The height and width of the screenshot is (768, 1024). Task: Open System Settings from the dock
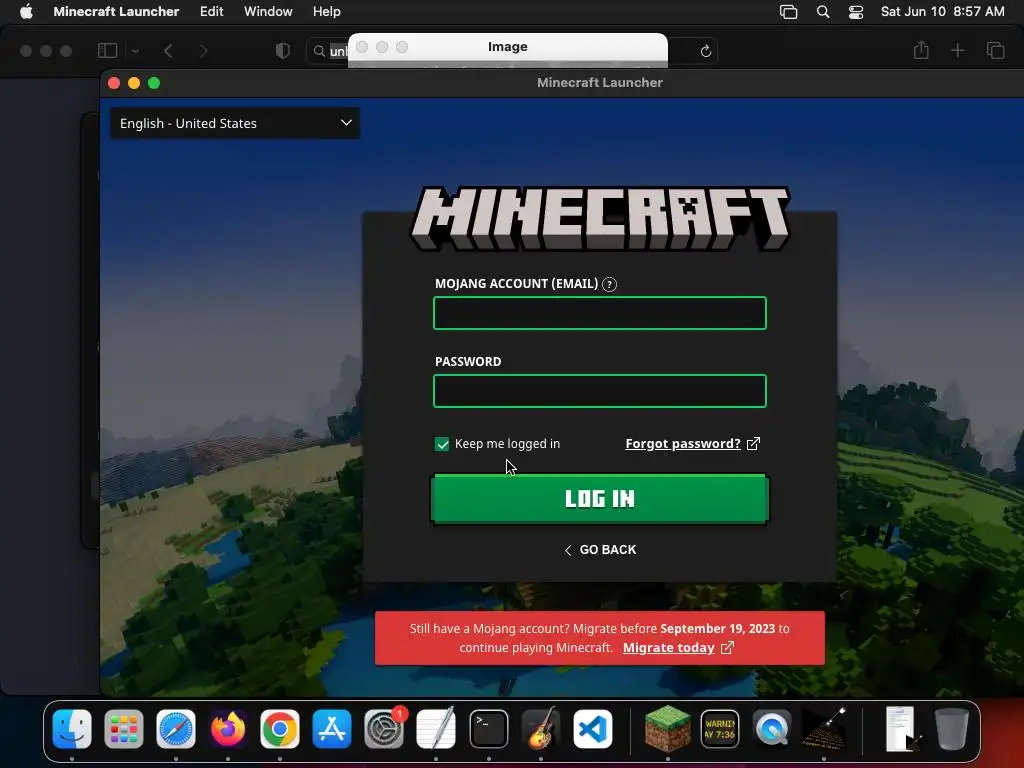[384, 729]
